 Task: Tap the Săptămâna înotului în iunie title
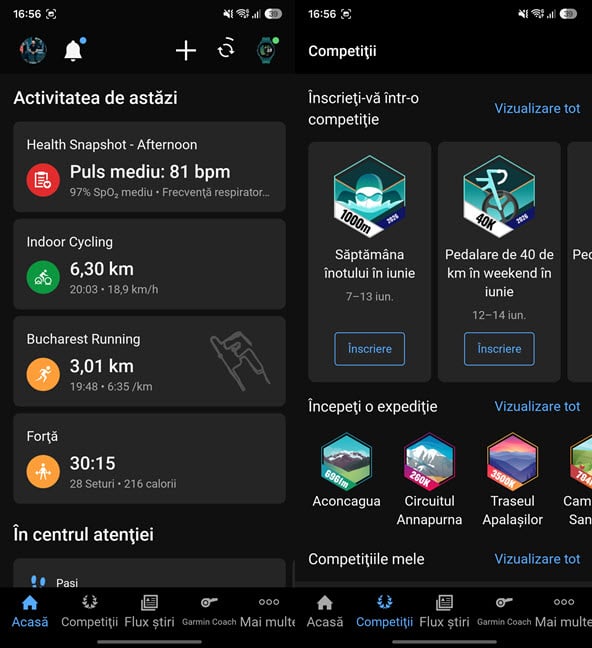point(370,264)
